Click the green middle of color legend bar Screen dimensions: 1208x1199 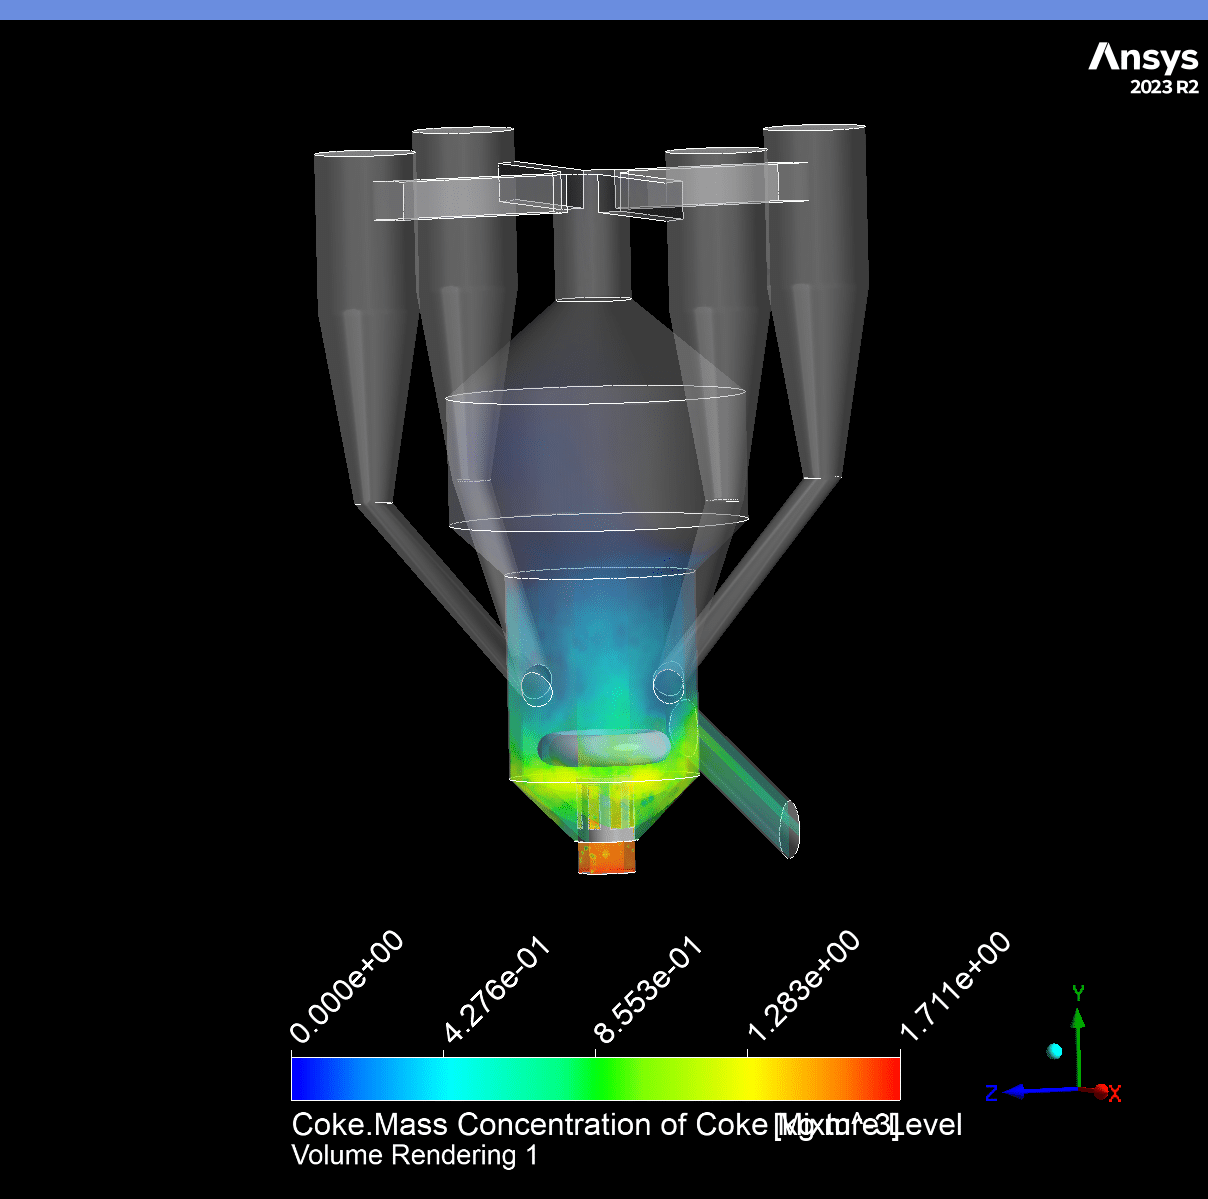coord(596,1078)
